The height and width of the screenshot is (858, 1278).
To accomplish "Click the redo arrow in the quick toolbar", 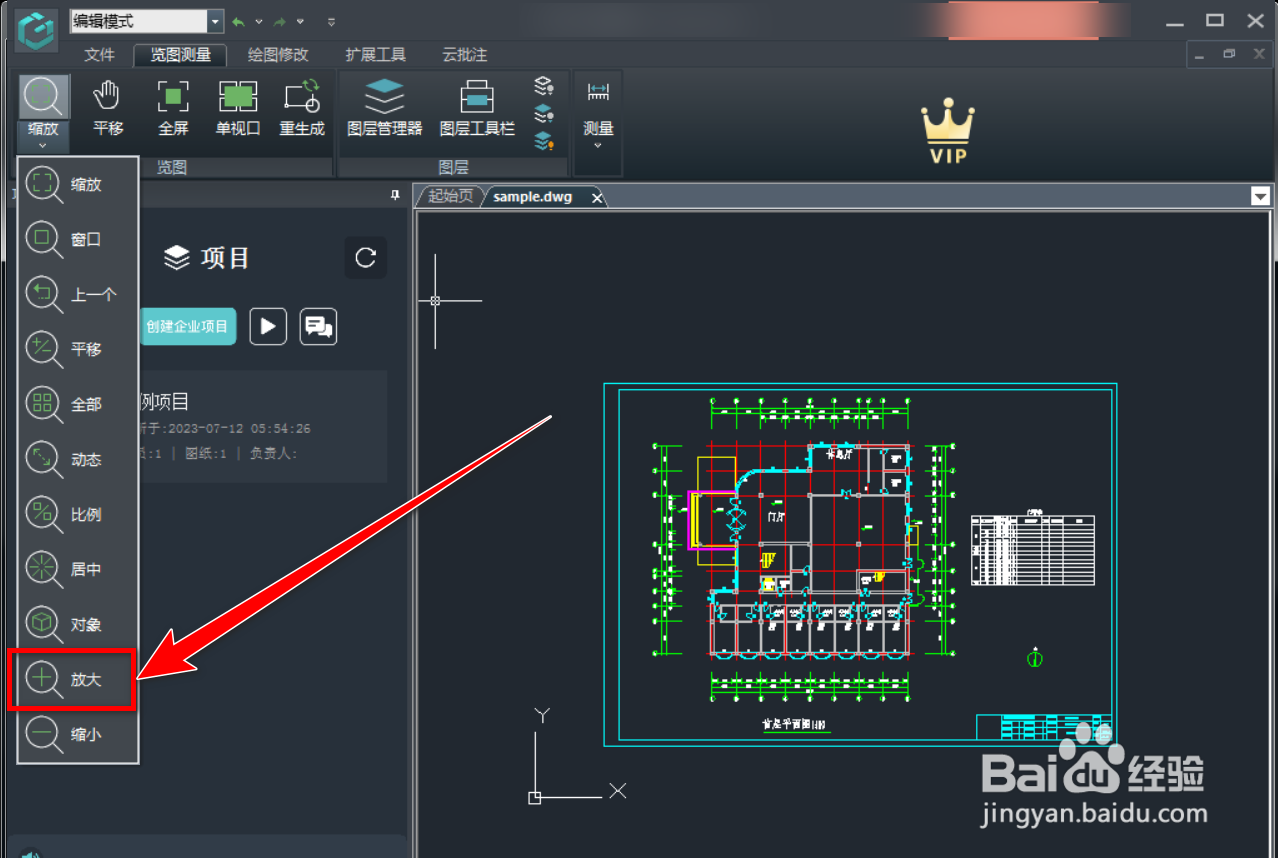I will (280, 21).
